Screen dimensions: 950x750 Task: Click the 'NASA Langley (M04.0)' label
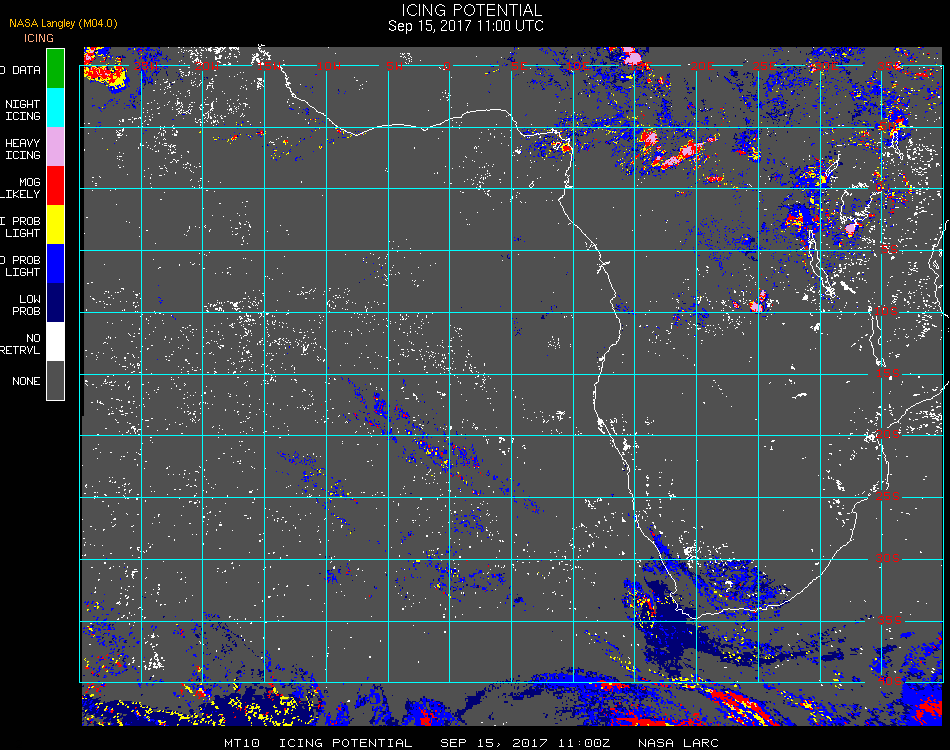(x=63, y=23)
